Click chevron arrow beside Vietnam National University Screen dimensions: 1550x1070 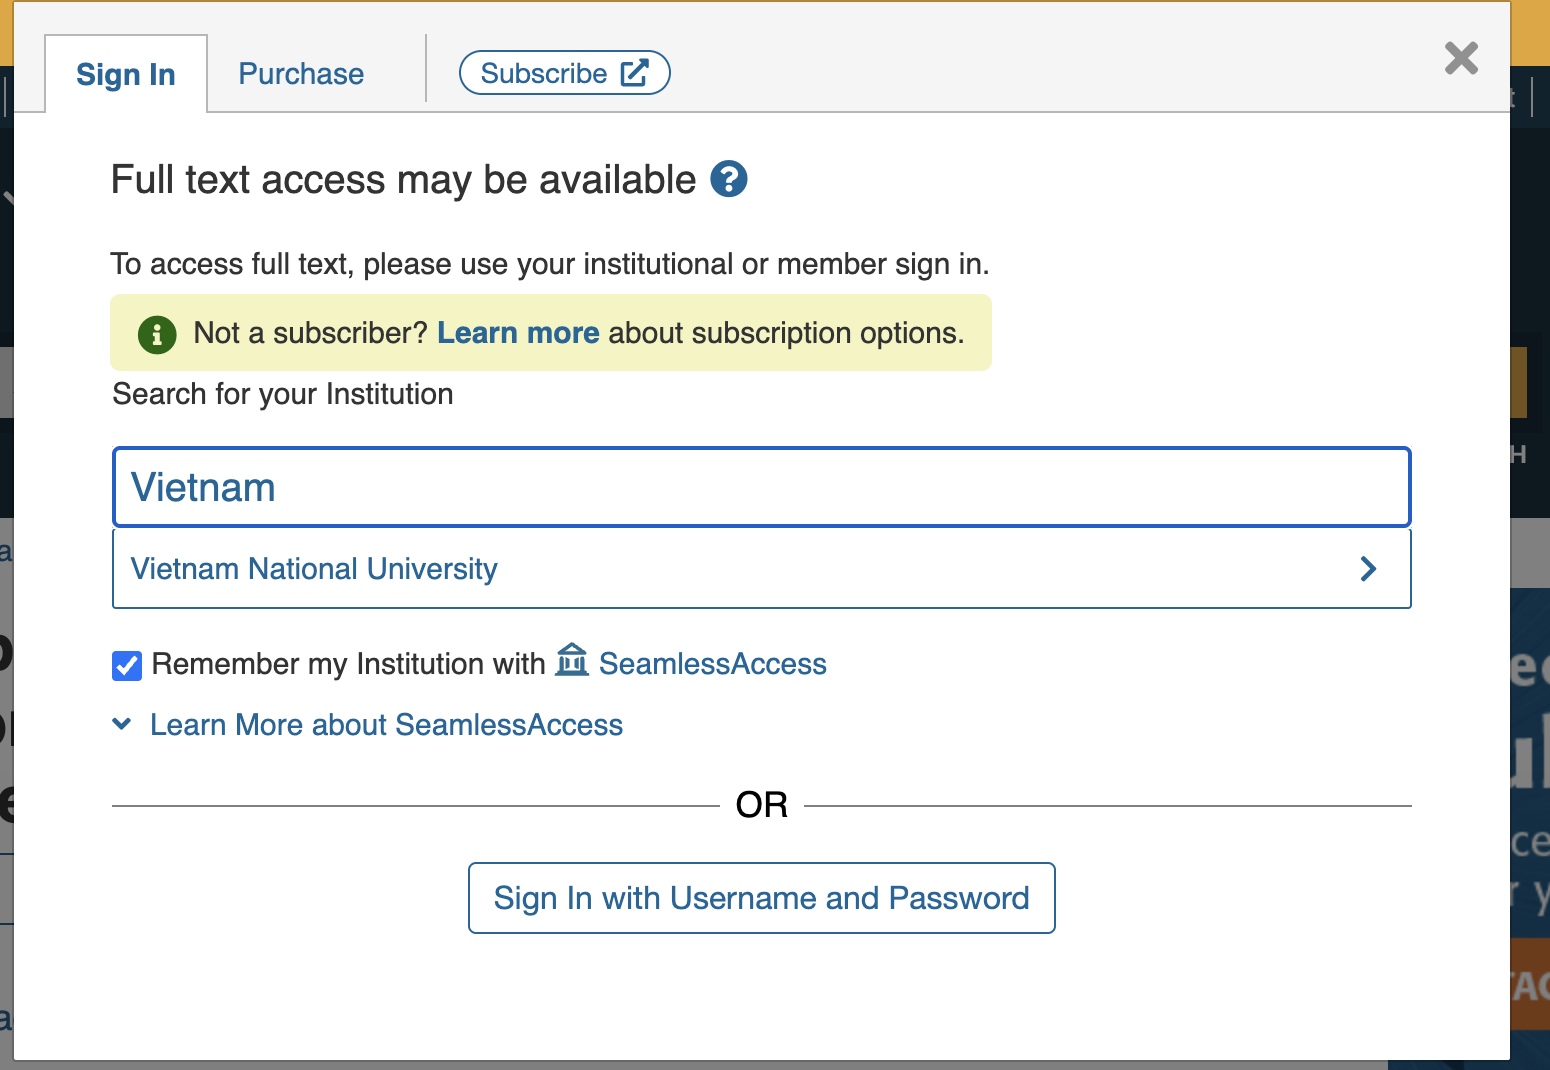click(x=1368, y=569)
